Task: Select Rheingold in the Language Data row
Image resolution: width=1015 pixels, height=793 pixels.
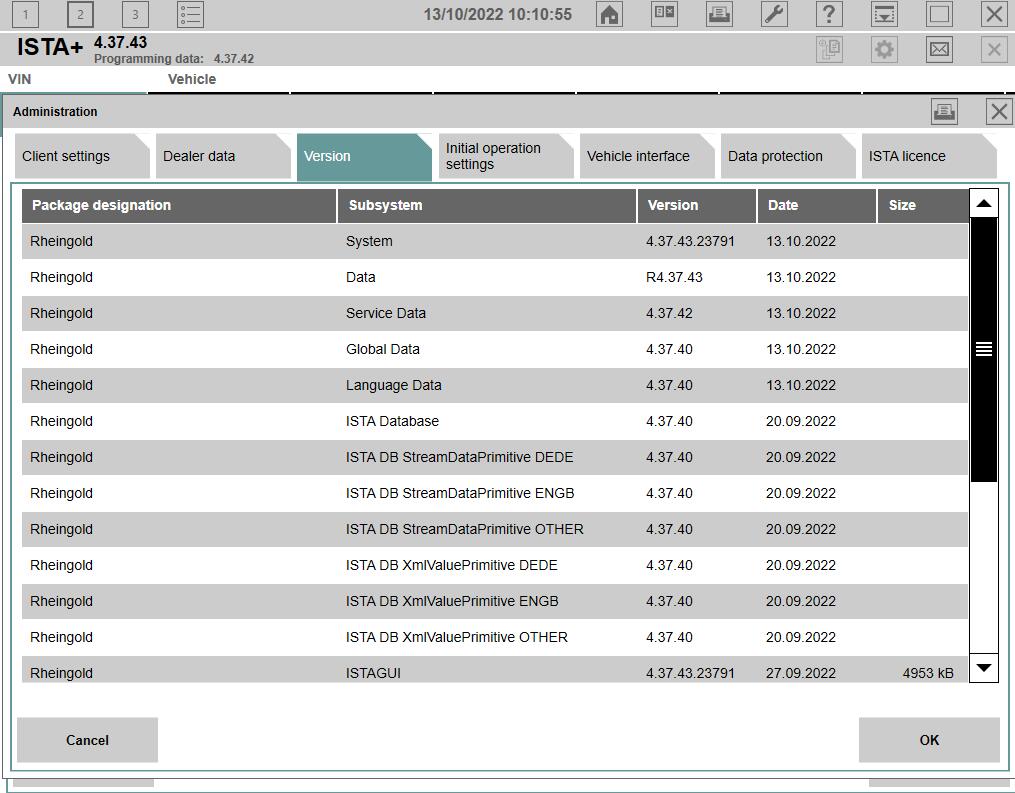Action: [x=61, y=385]
